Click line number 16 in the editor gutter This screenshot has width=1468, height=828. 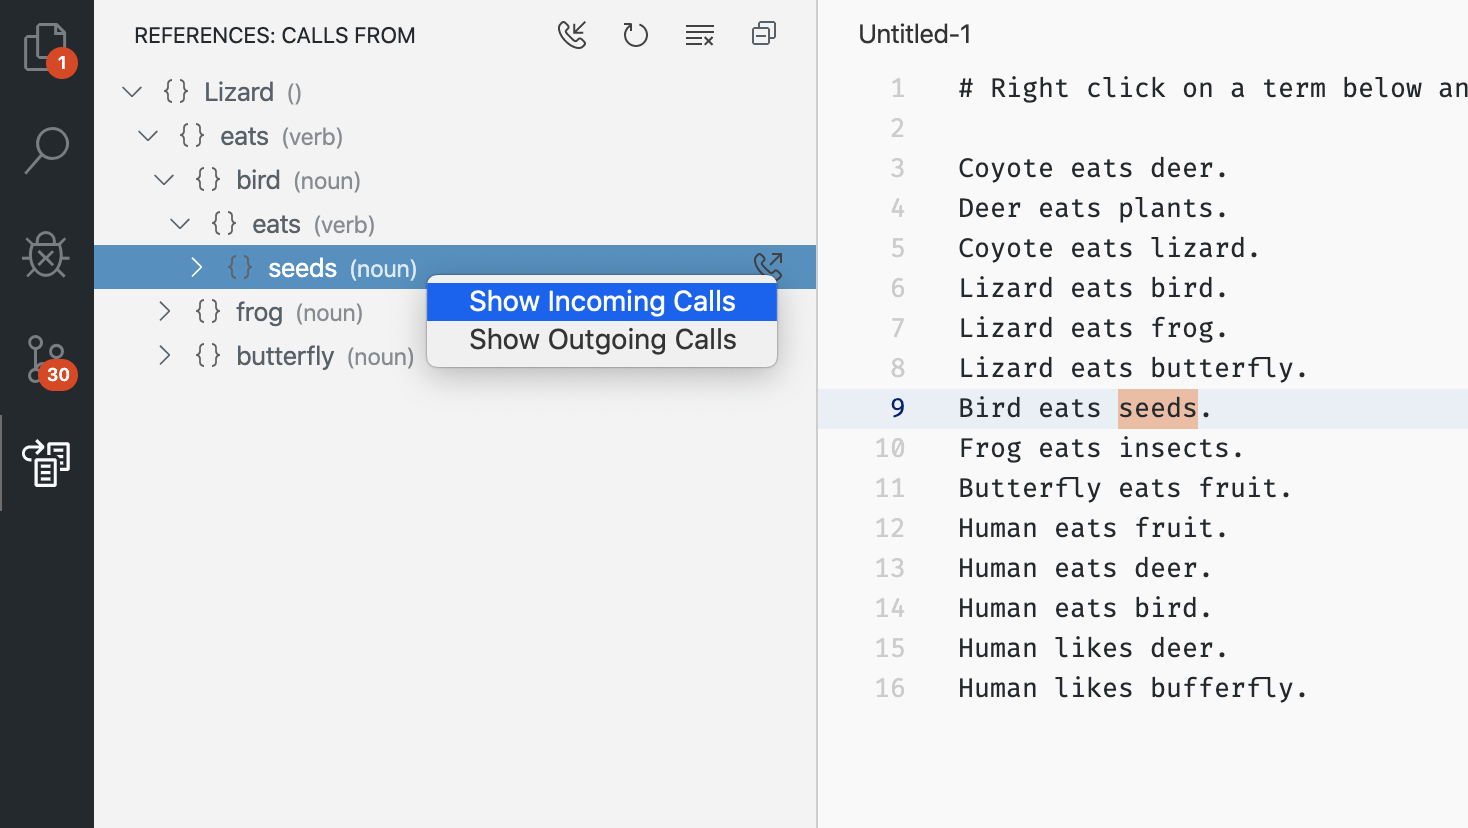pyautogui.click(x=890, y=687)
